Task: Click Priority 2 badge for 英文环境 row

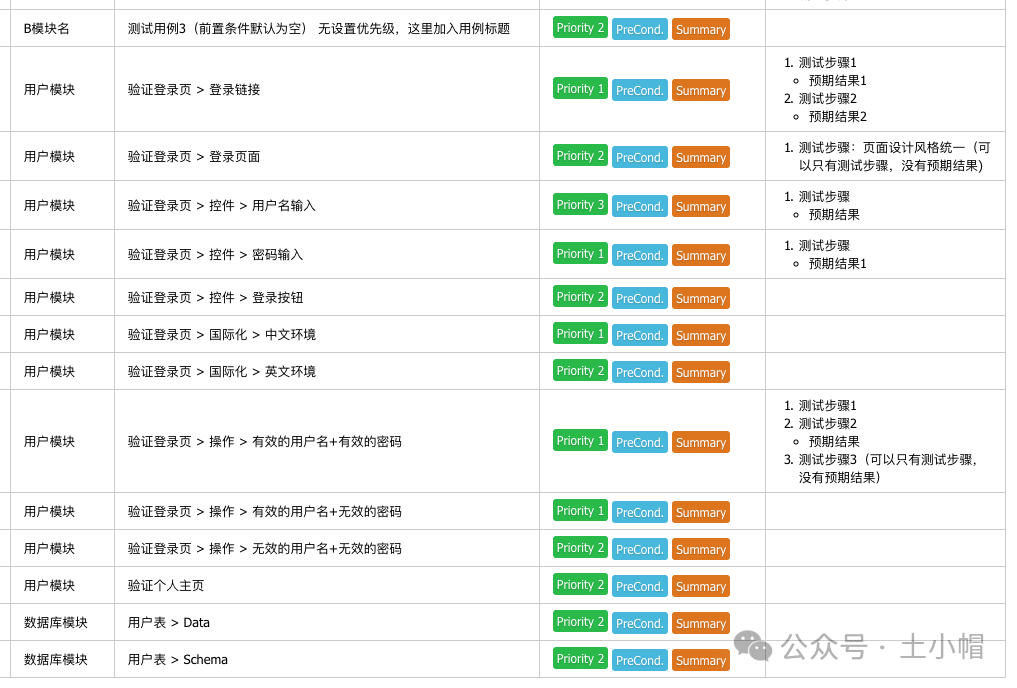Action: click(x=580, y=371)
